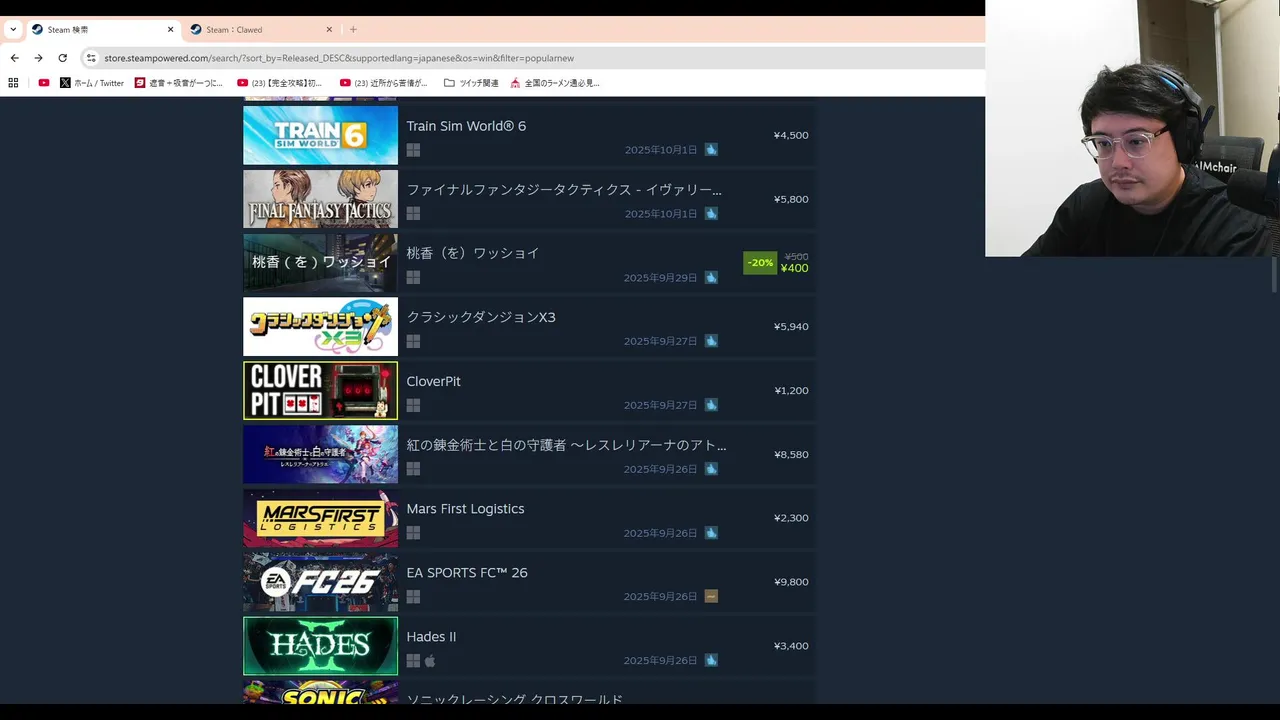Click the Hades II title text
The image size is (1280, 720).
point(431,637)
